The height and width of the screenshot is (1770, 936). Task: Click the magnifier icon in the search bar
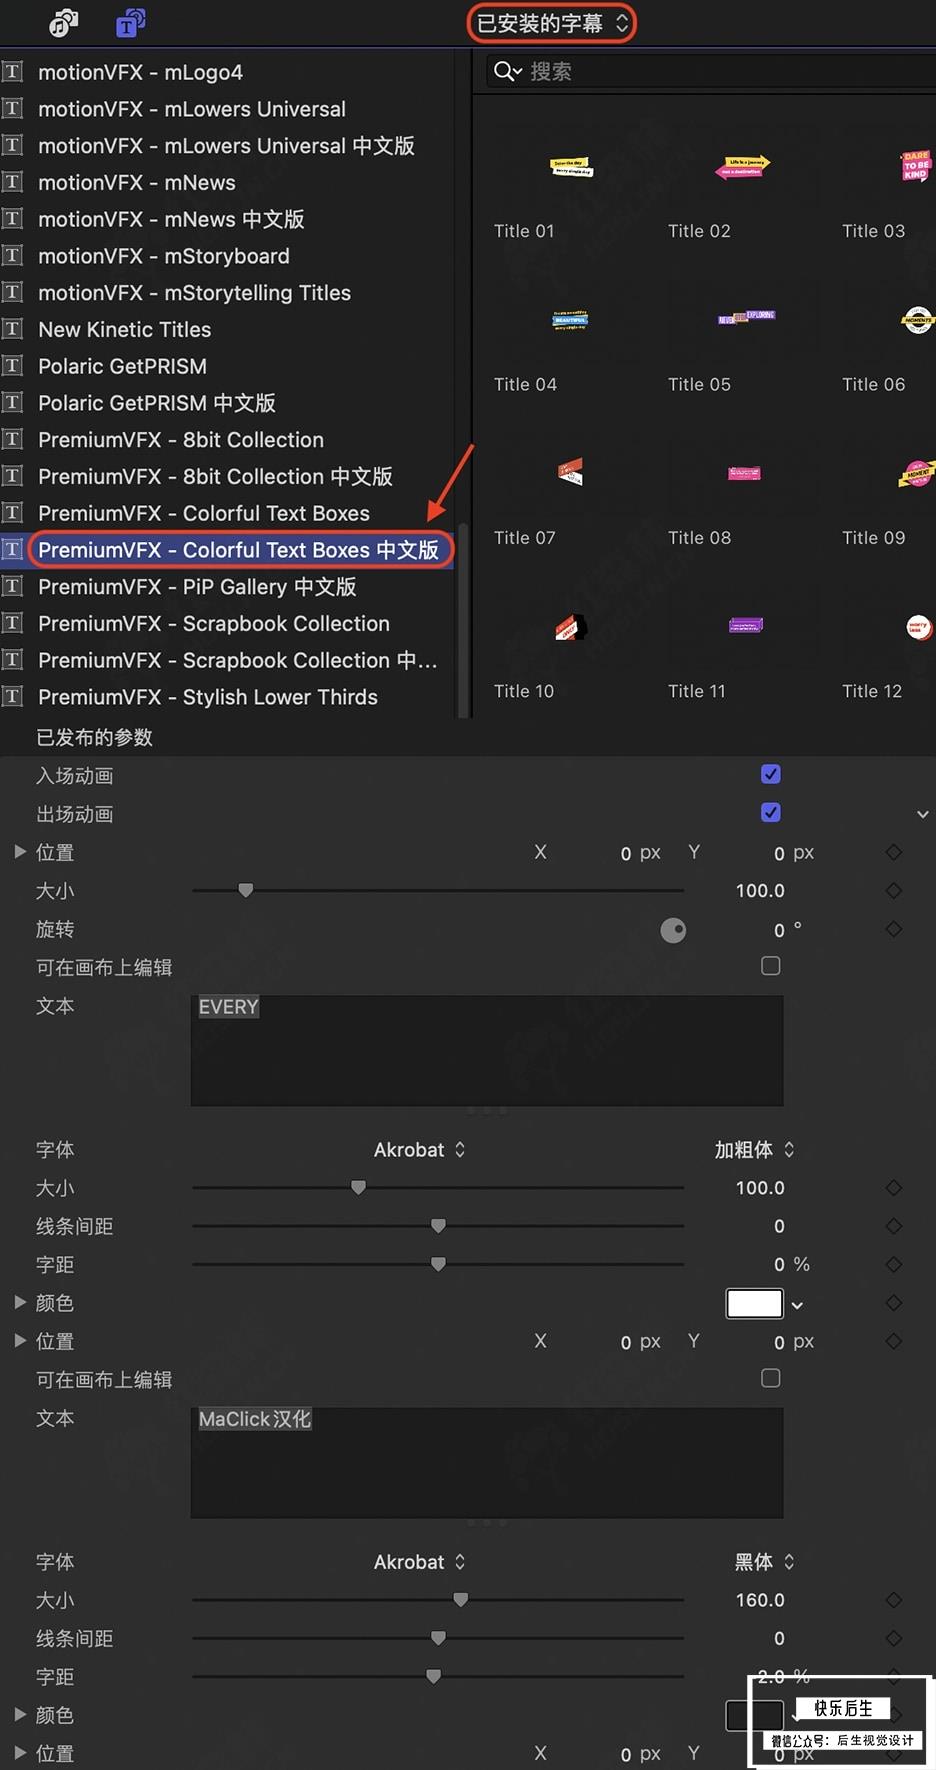click(x=507, y=71)
